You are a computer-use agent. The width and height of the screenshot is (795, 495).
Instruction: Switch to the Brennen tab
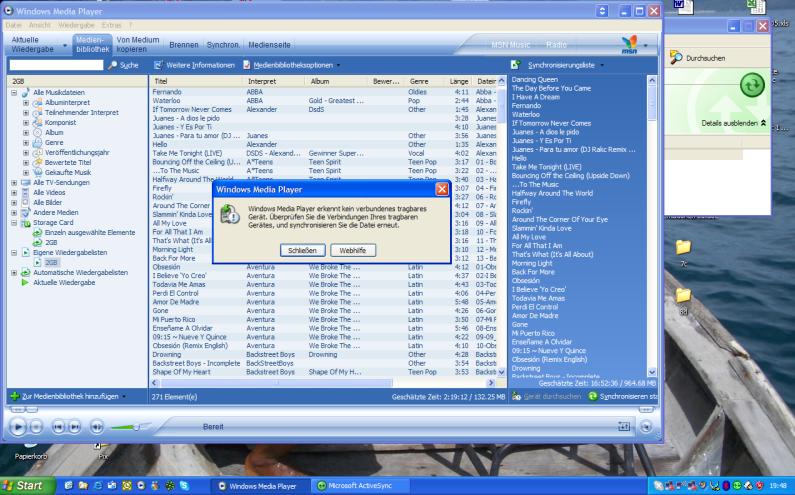[x=184, y=45]
